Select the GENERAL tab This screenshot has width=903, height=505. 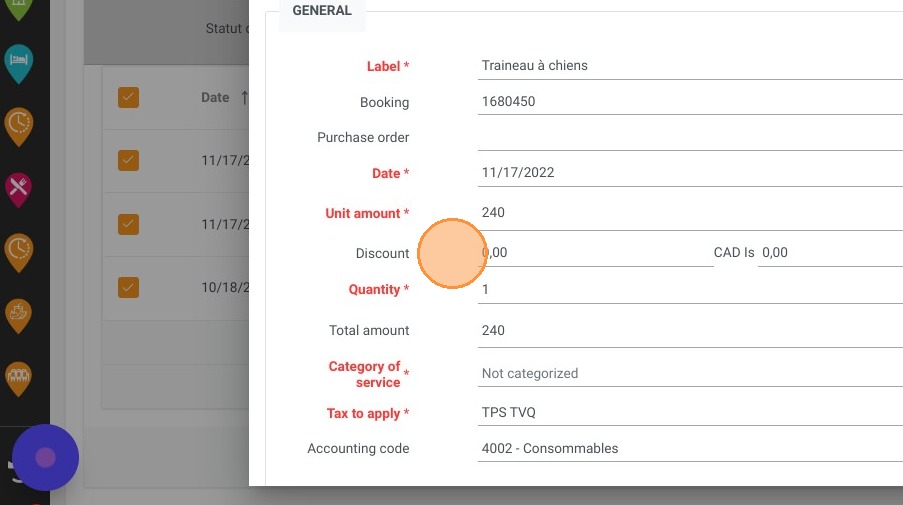tap(322, 11)
